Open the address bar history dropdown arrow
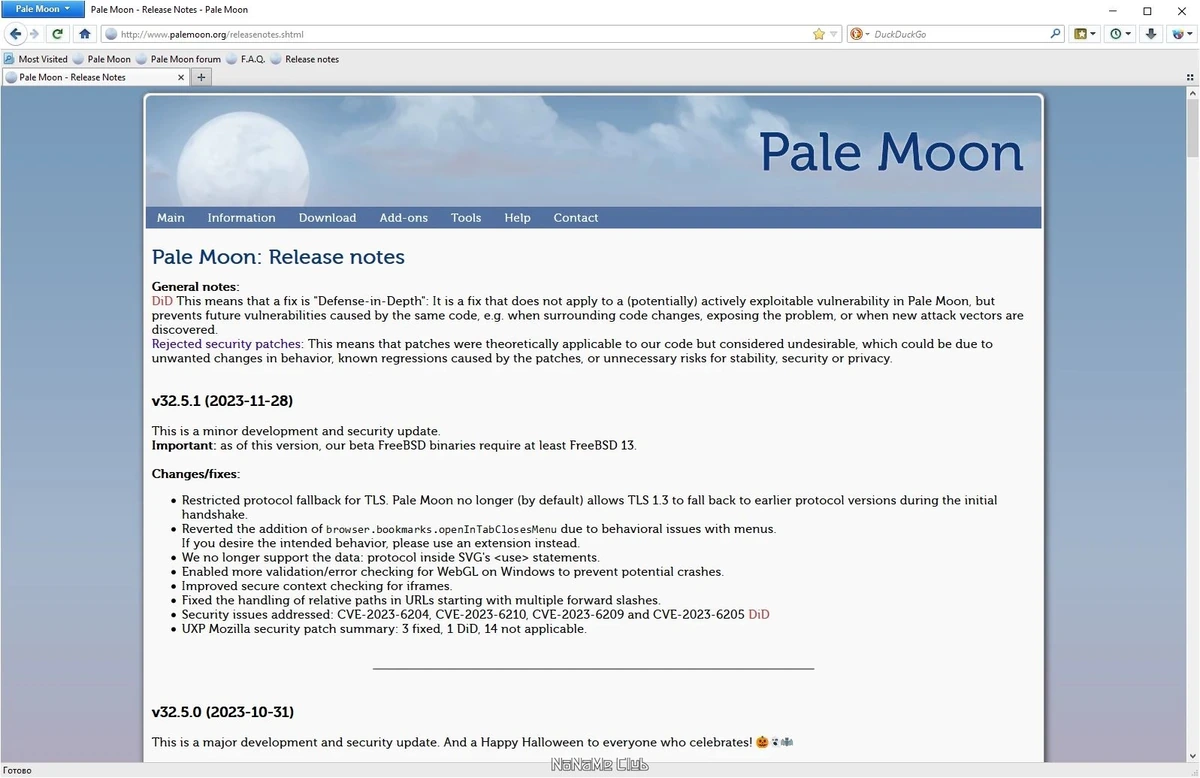Screen dimensions: 1200x778 (834, 34)
